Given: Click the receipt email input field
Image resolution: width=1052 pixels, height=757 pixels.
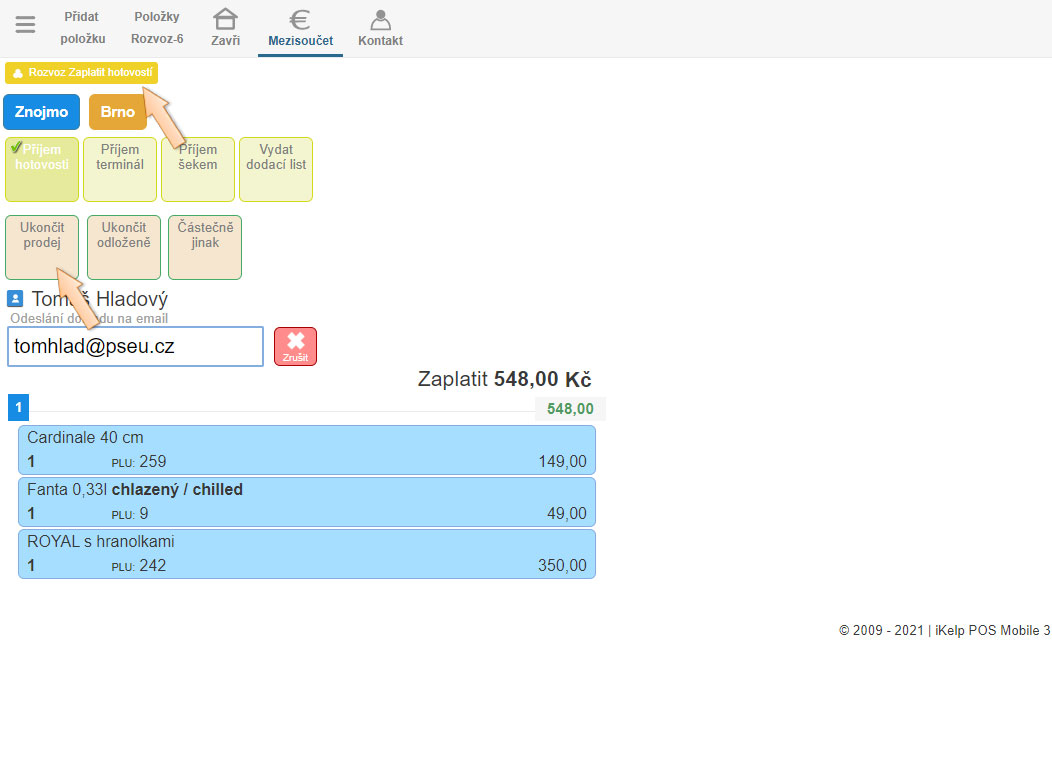Looking at the screenshot, I should (135, 346).
